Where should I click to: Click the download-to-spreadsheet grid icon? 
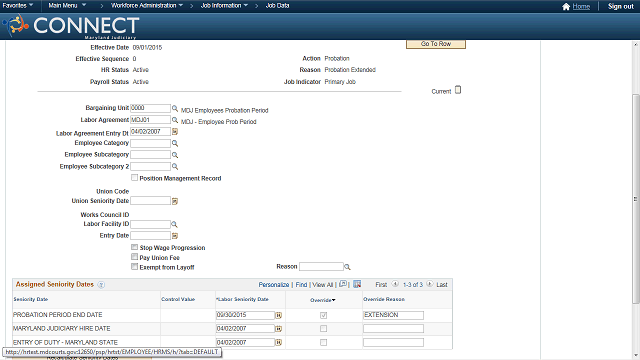click(x=357, y=284)
